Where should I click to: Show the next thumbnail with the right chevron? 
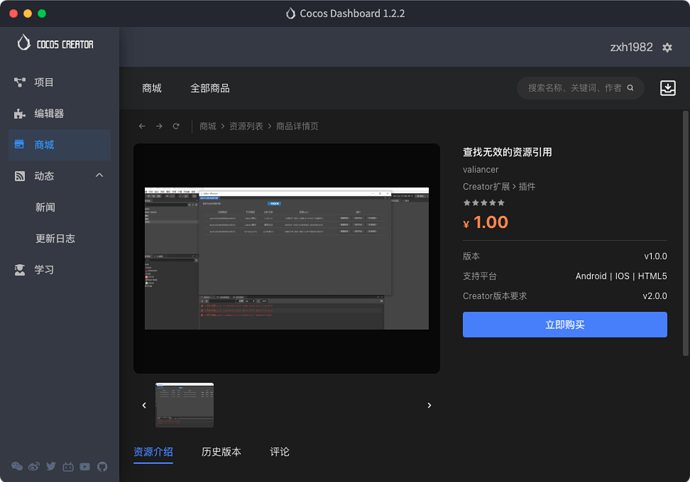[x=429, y=405]
